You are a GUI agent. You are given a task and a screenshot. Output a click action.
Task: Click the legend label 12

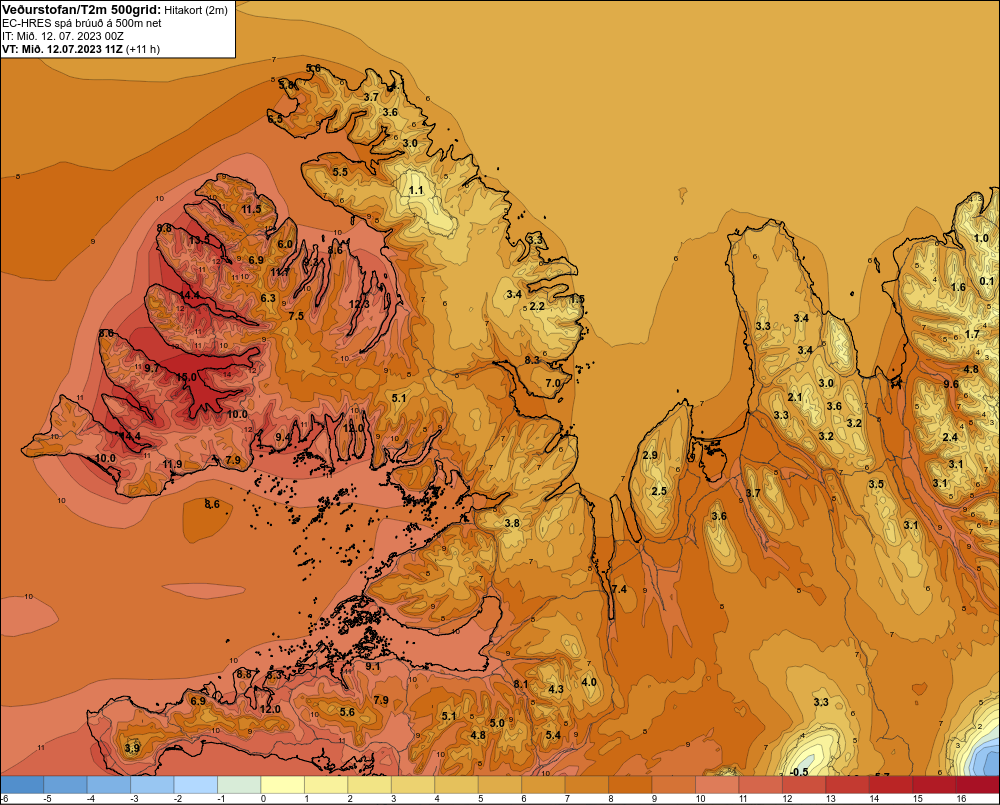[787, 799]
